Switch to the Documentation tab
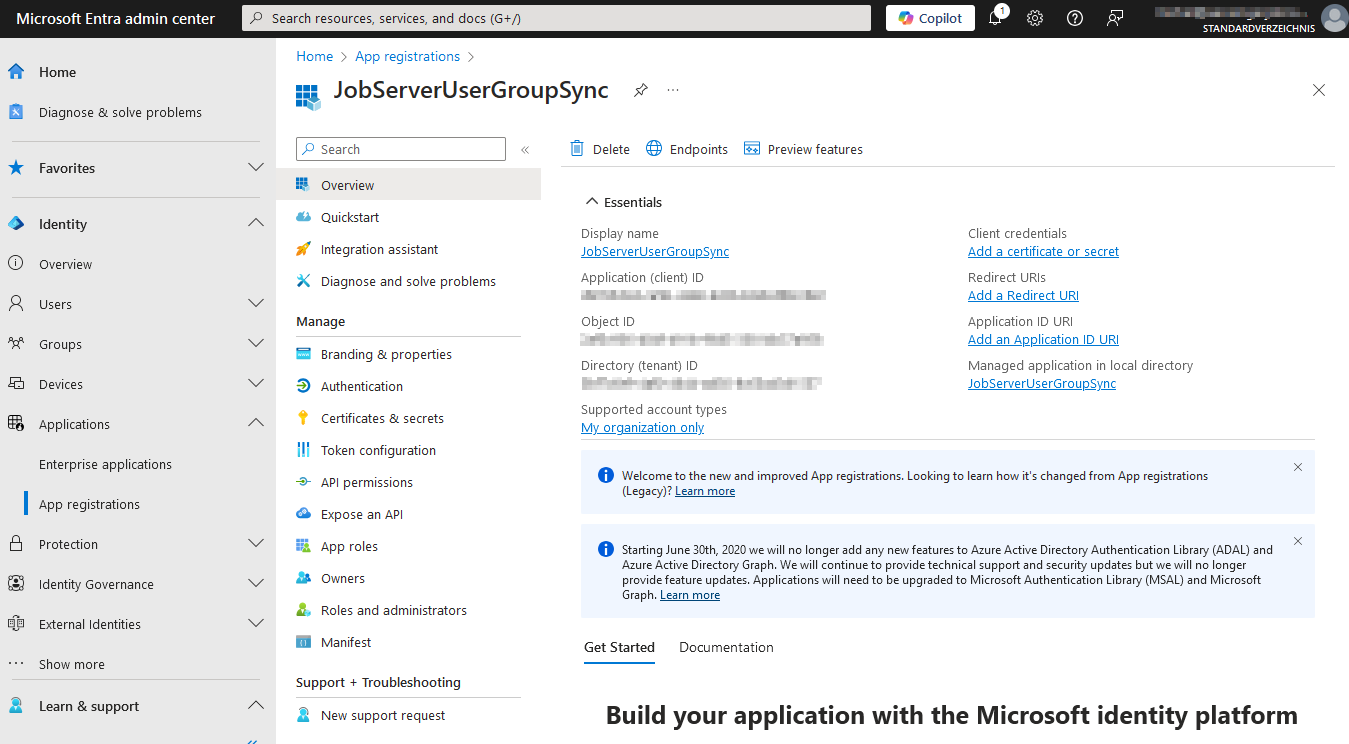 (726, 647)
